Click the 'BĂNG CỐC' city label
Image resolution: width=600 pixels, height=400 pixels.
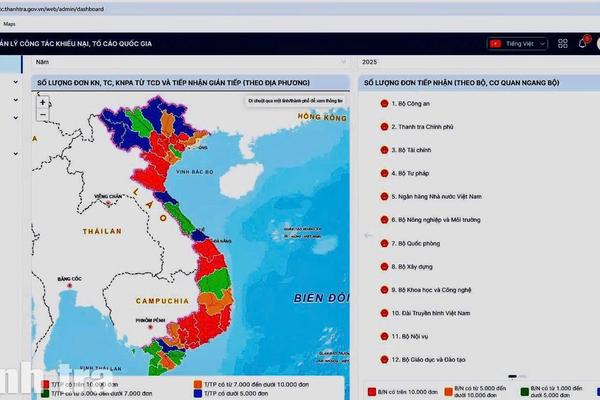[x=69, y=279]
